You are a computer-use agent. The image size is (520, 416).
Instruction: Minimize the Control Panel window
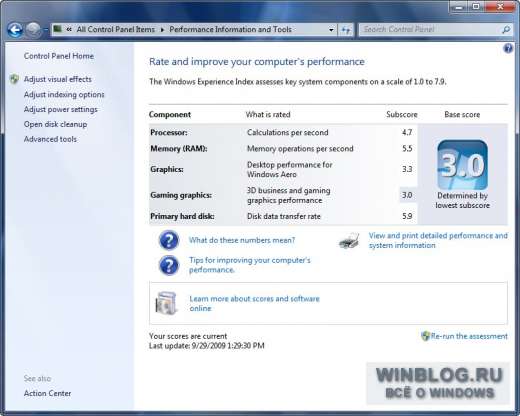(x=459, y=7)
